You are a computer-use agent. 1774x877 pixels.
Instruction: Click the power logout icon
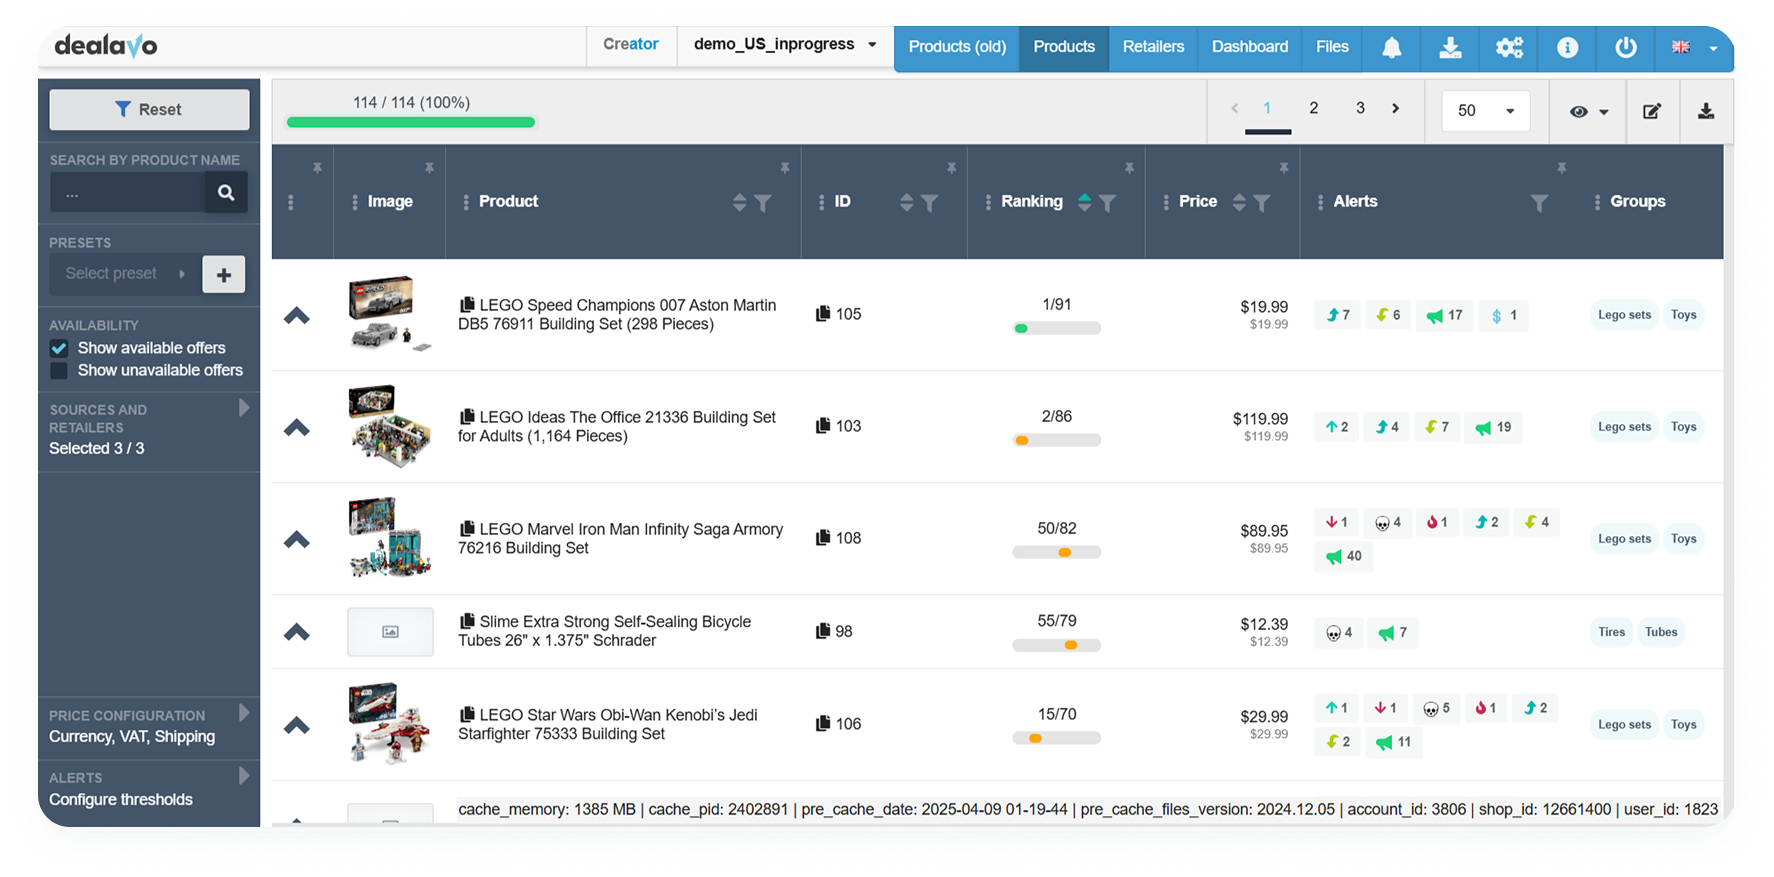[x=1626, y=47]
